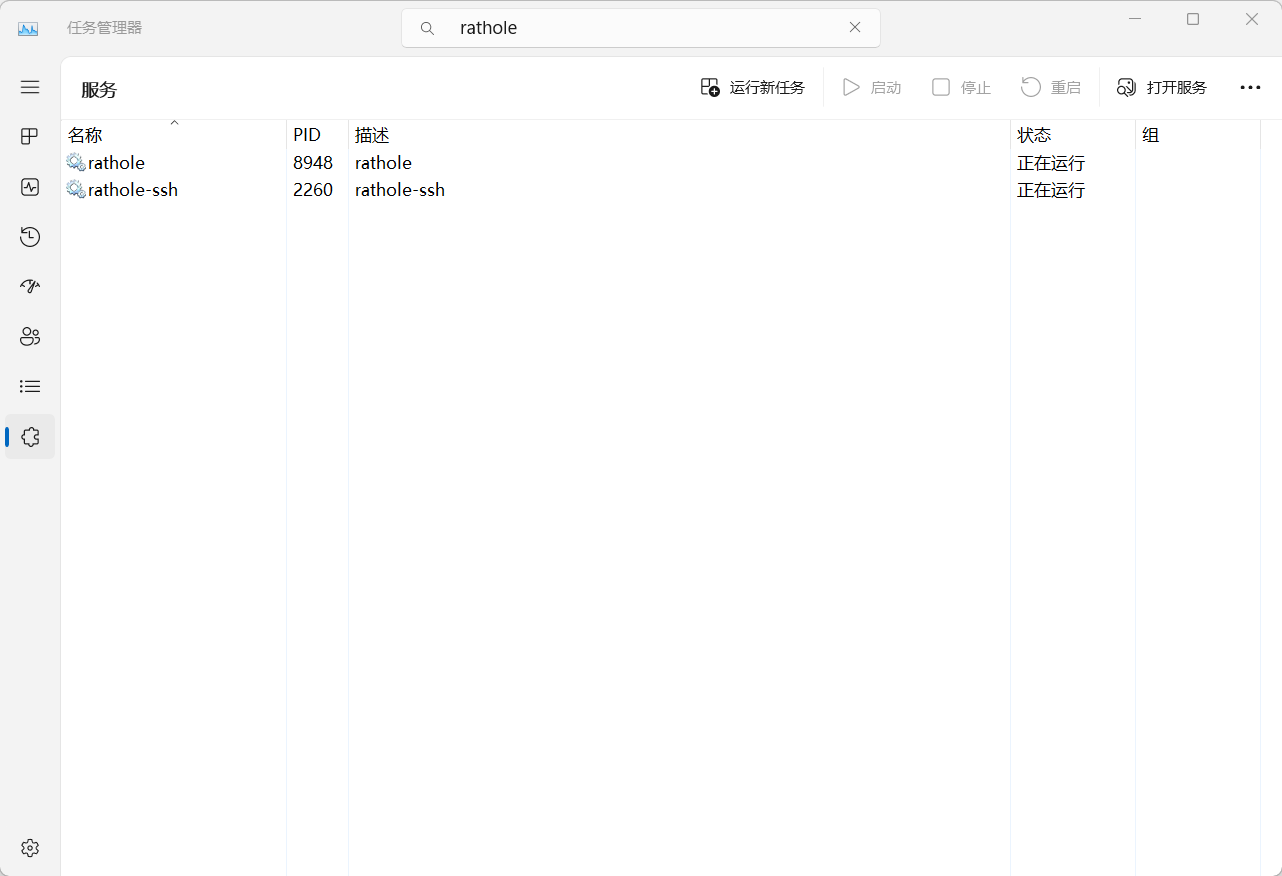Open Task Manager settings gear

click(x=30, y=848)
